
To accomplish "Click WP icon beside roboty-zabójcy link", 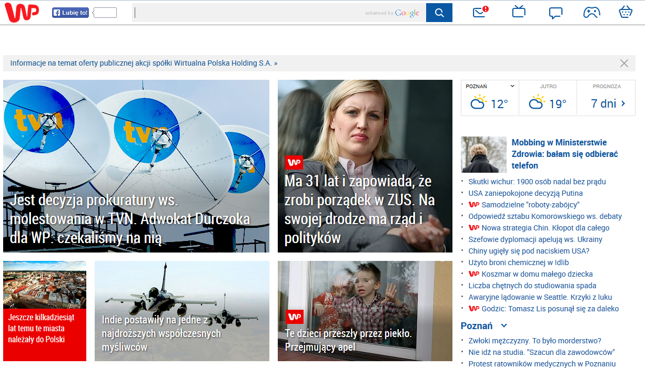I will (x=474, y=204).
